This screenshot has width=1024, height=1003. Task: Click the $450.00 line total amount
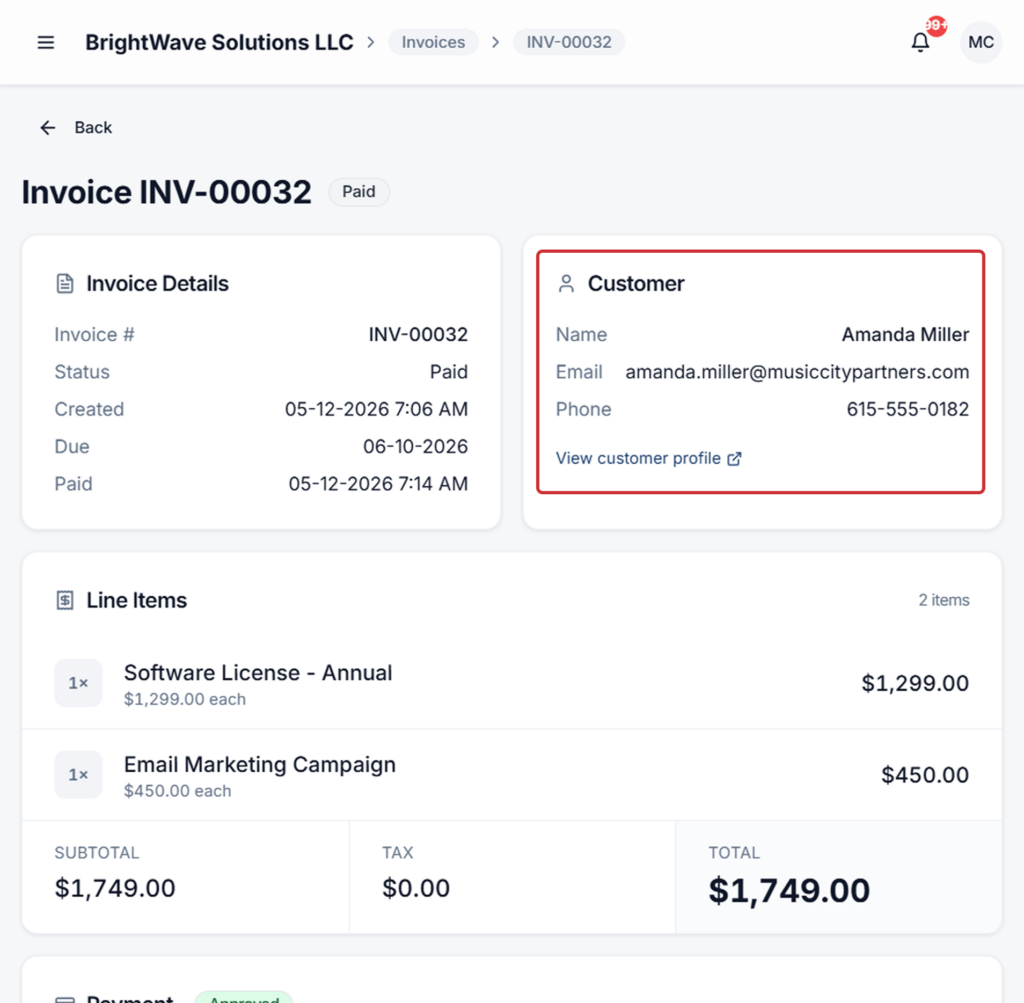pyautogui.click(x=925, y=774)
